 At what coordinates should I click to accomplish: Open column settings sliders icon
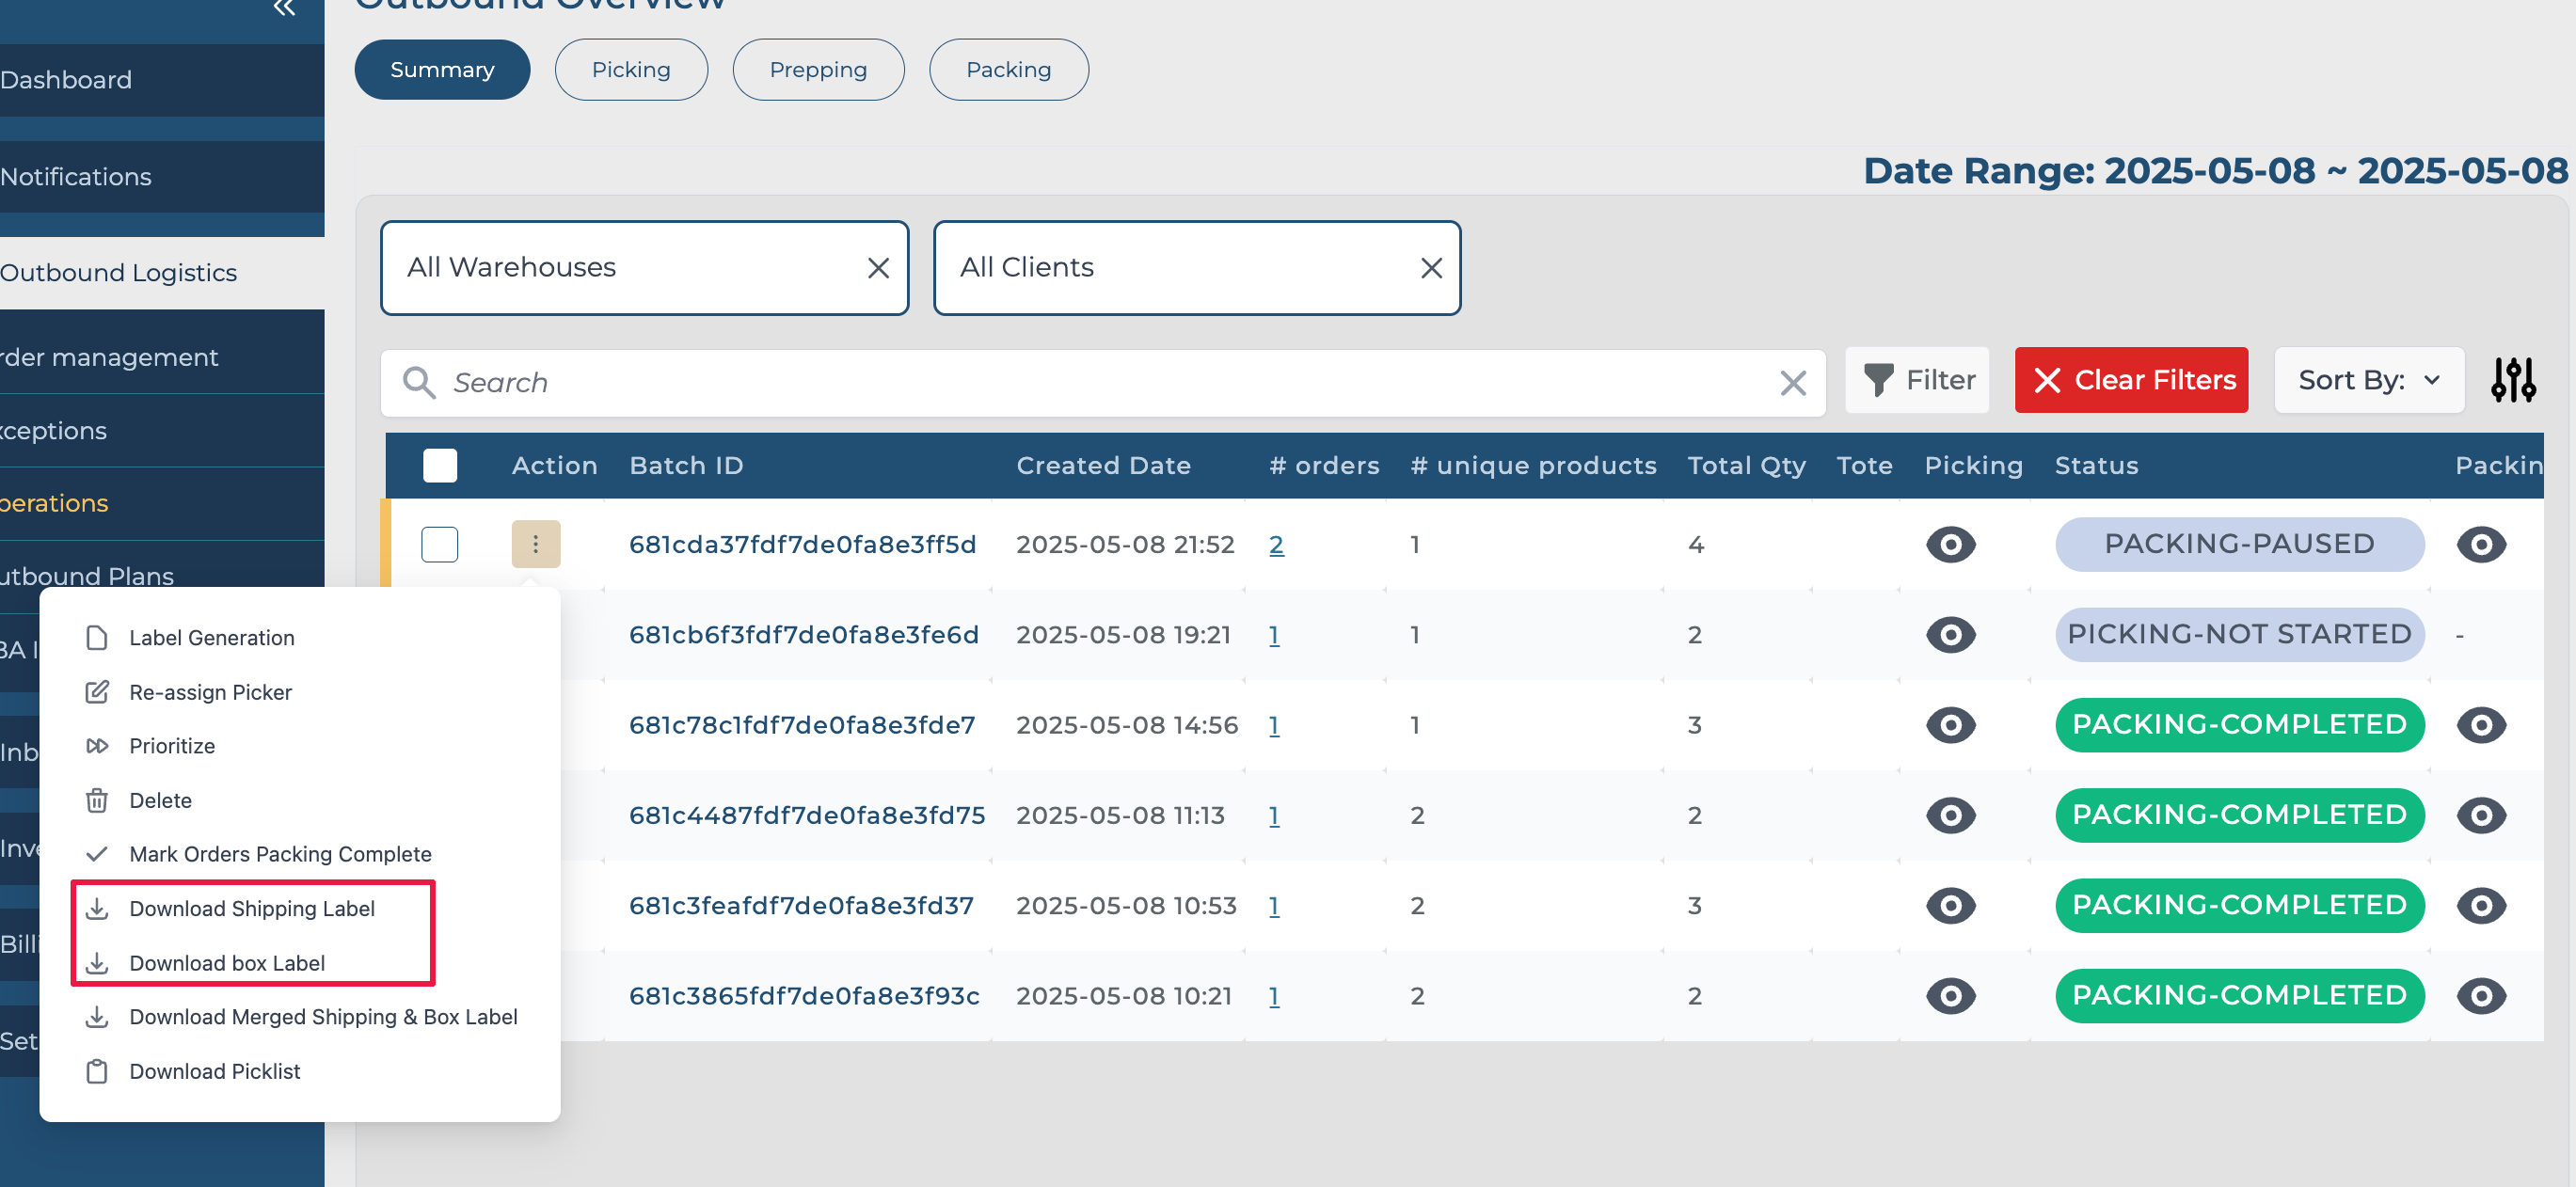(2512, 380)
